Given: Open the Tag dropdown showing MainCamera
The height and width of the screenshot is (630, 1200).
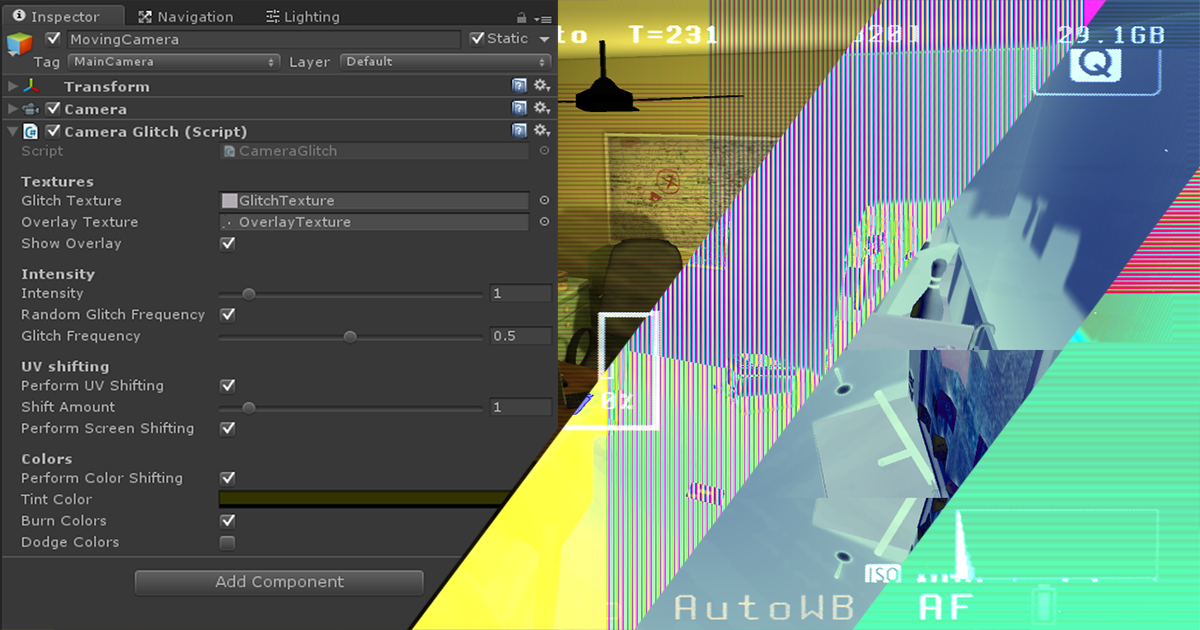Looking at the screenshot, I should (173, 61).
